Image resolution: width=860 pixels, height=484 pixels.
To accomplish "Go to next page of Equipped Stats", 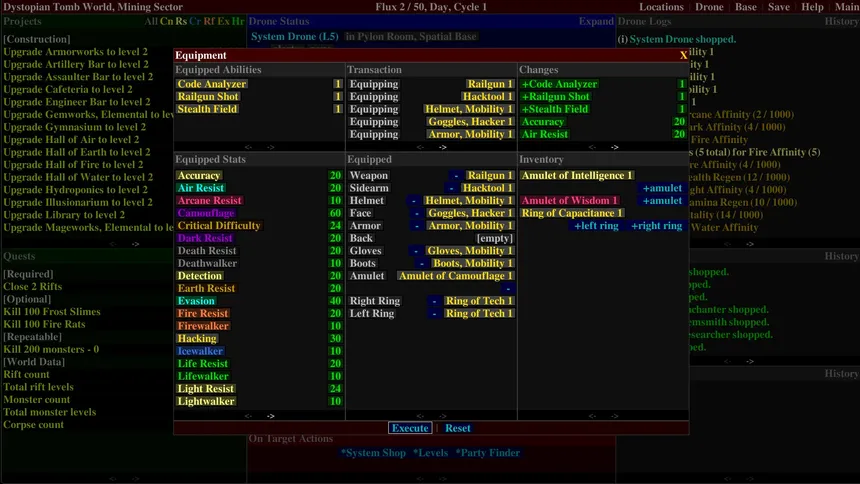I will (270, 416).
